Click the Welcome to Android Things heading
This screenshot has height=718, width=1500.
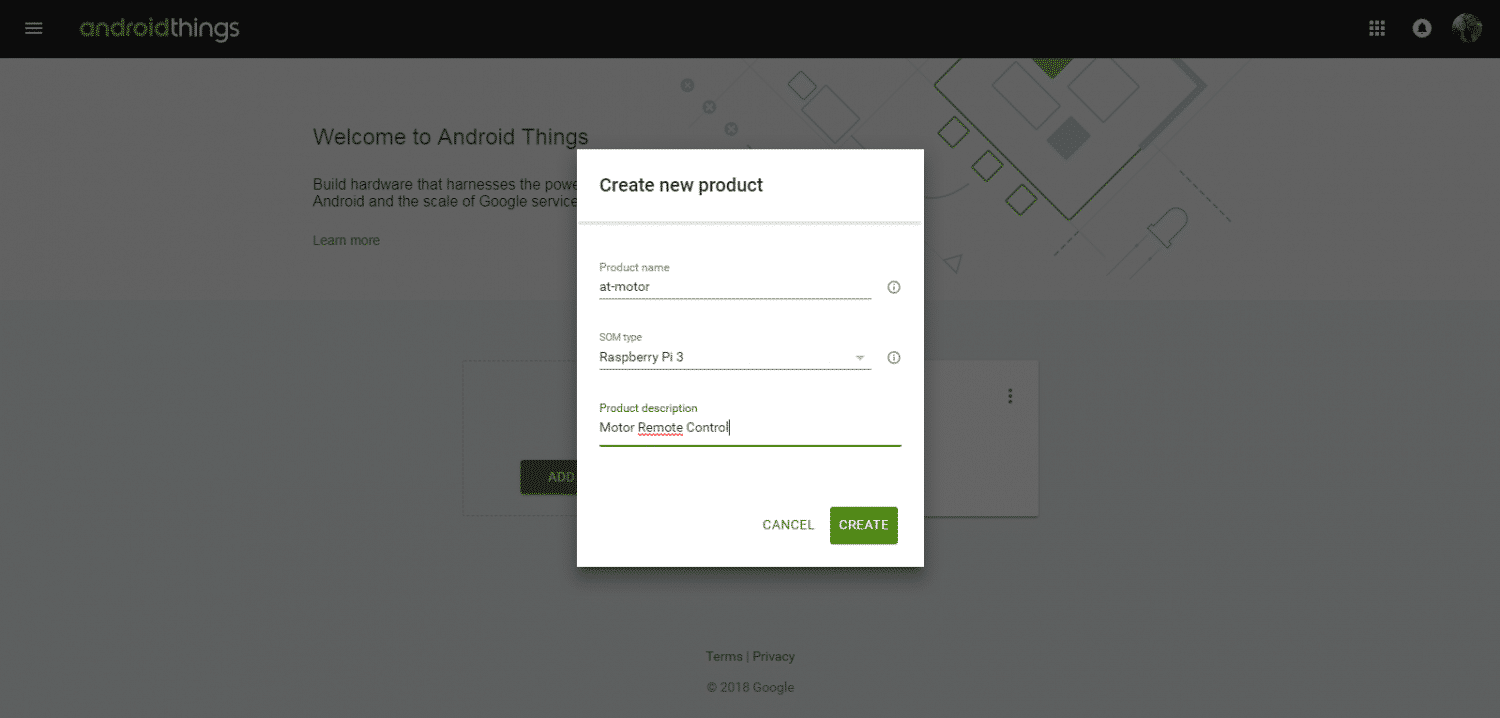click(x=450, y=137)
